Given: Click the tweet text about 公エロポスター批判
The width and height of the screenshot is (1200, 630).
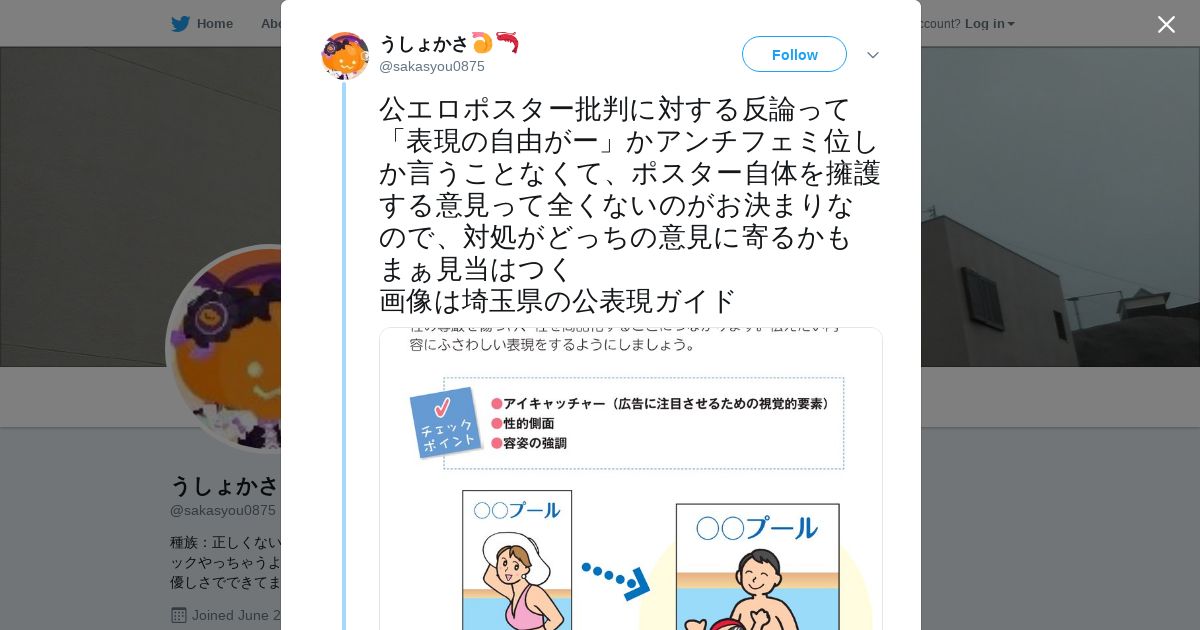Looking at the screenshot, I should 630,204.
